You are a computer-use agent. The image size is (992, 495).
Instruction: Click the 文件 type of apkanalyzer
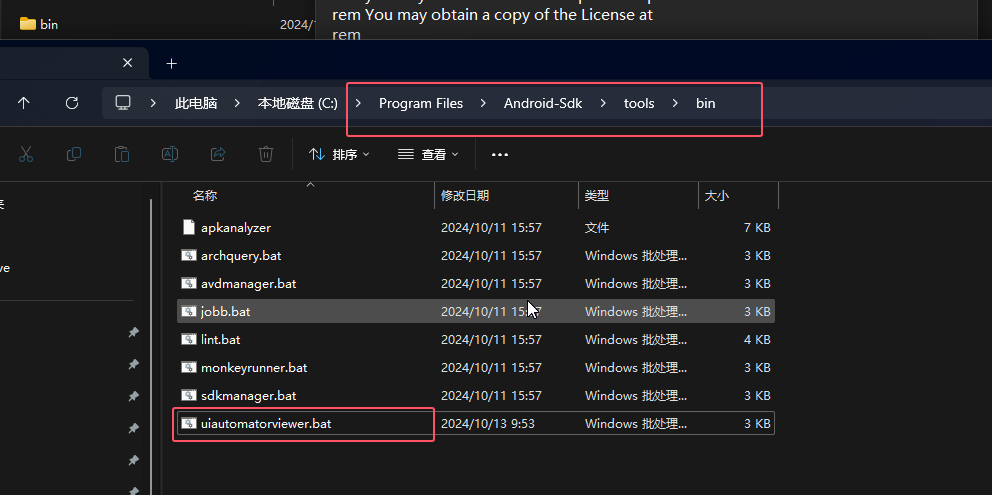pos(597,227)
